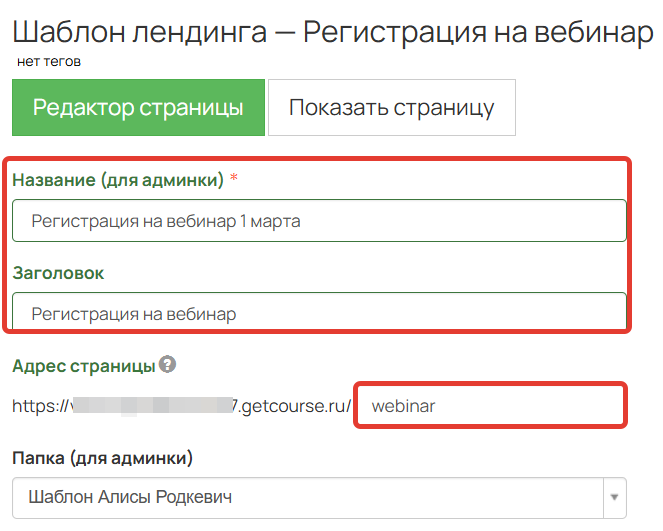Click the нет тегов label
The image size is (663, 531).
click(x=49, y=62)
